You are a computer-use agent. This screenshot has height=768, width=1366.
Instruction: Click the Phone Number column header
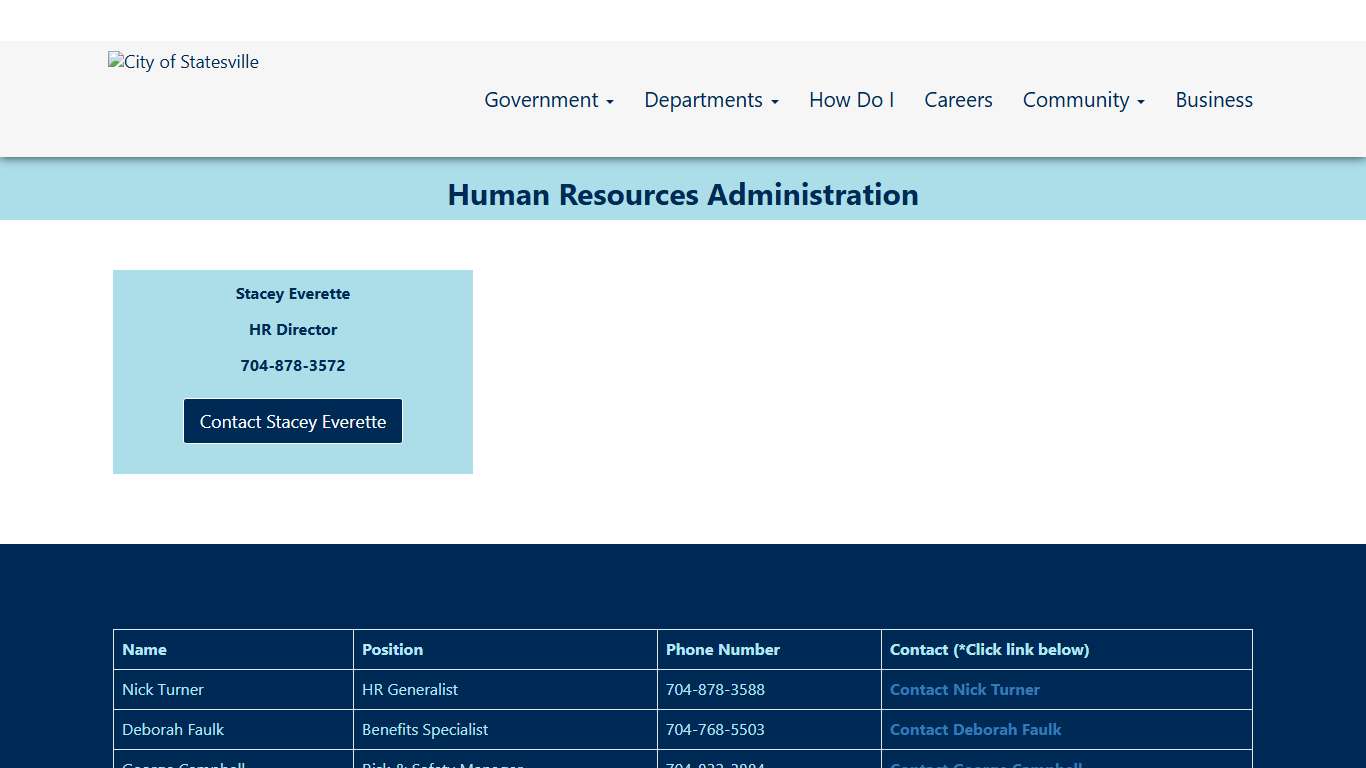[722, 649]
